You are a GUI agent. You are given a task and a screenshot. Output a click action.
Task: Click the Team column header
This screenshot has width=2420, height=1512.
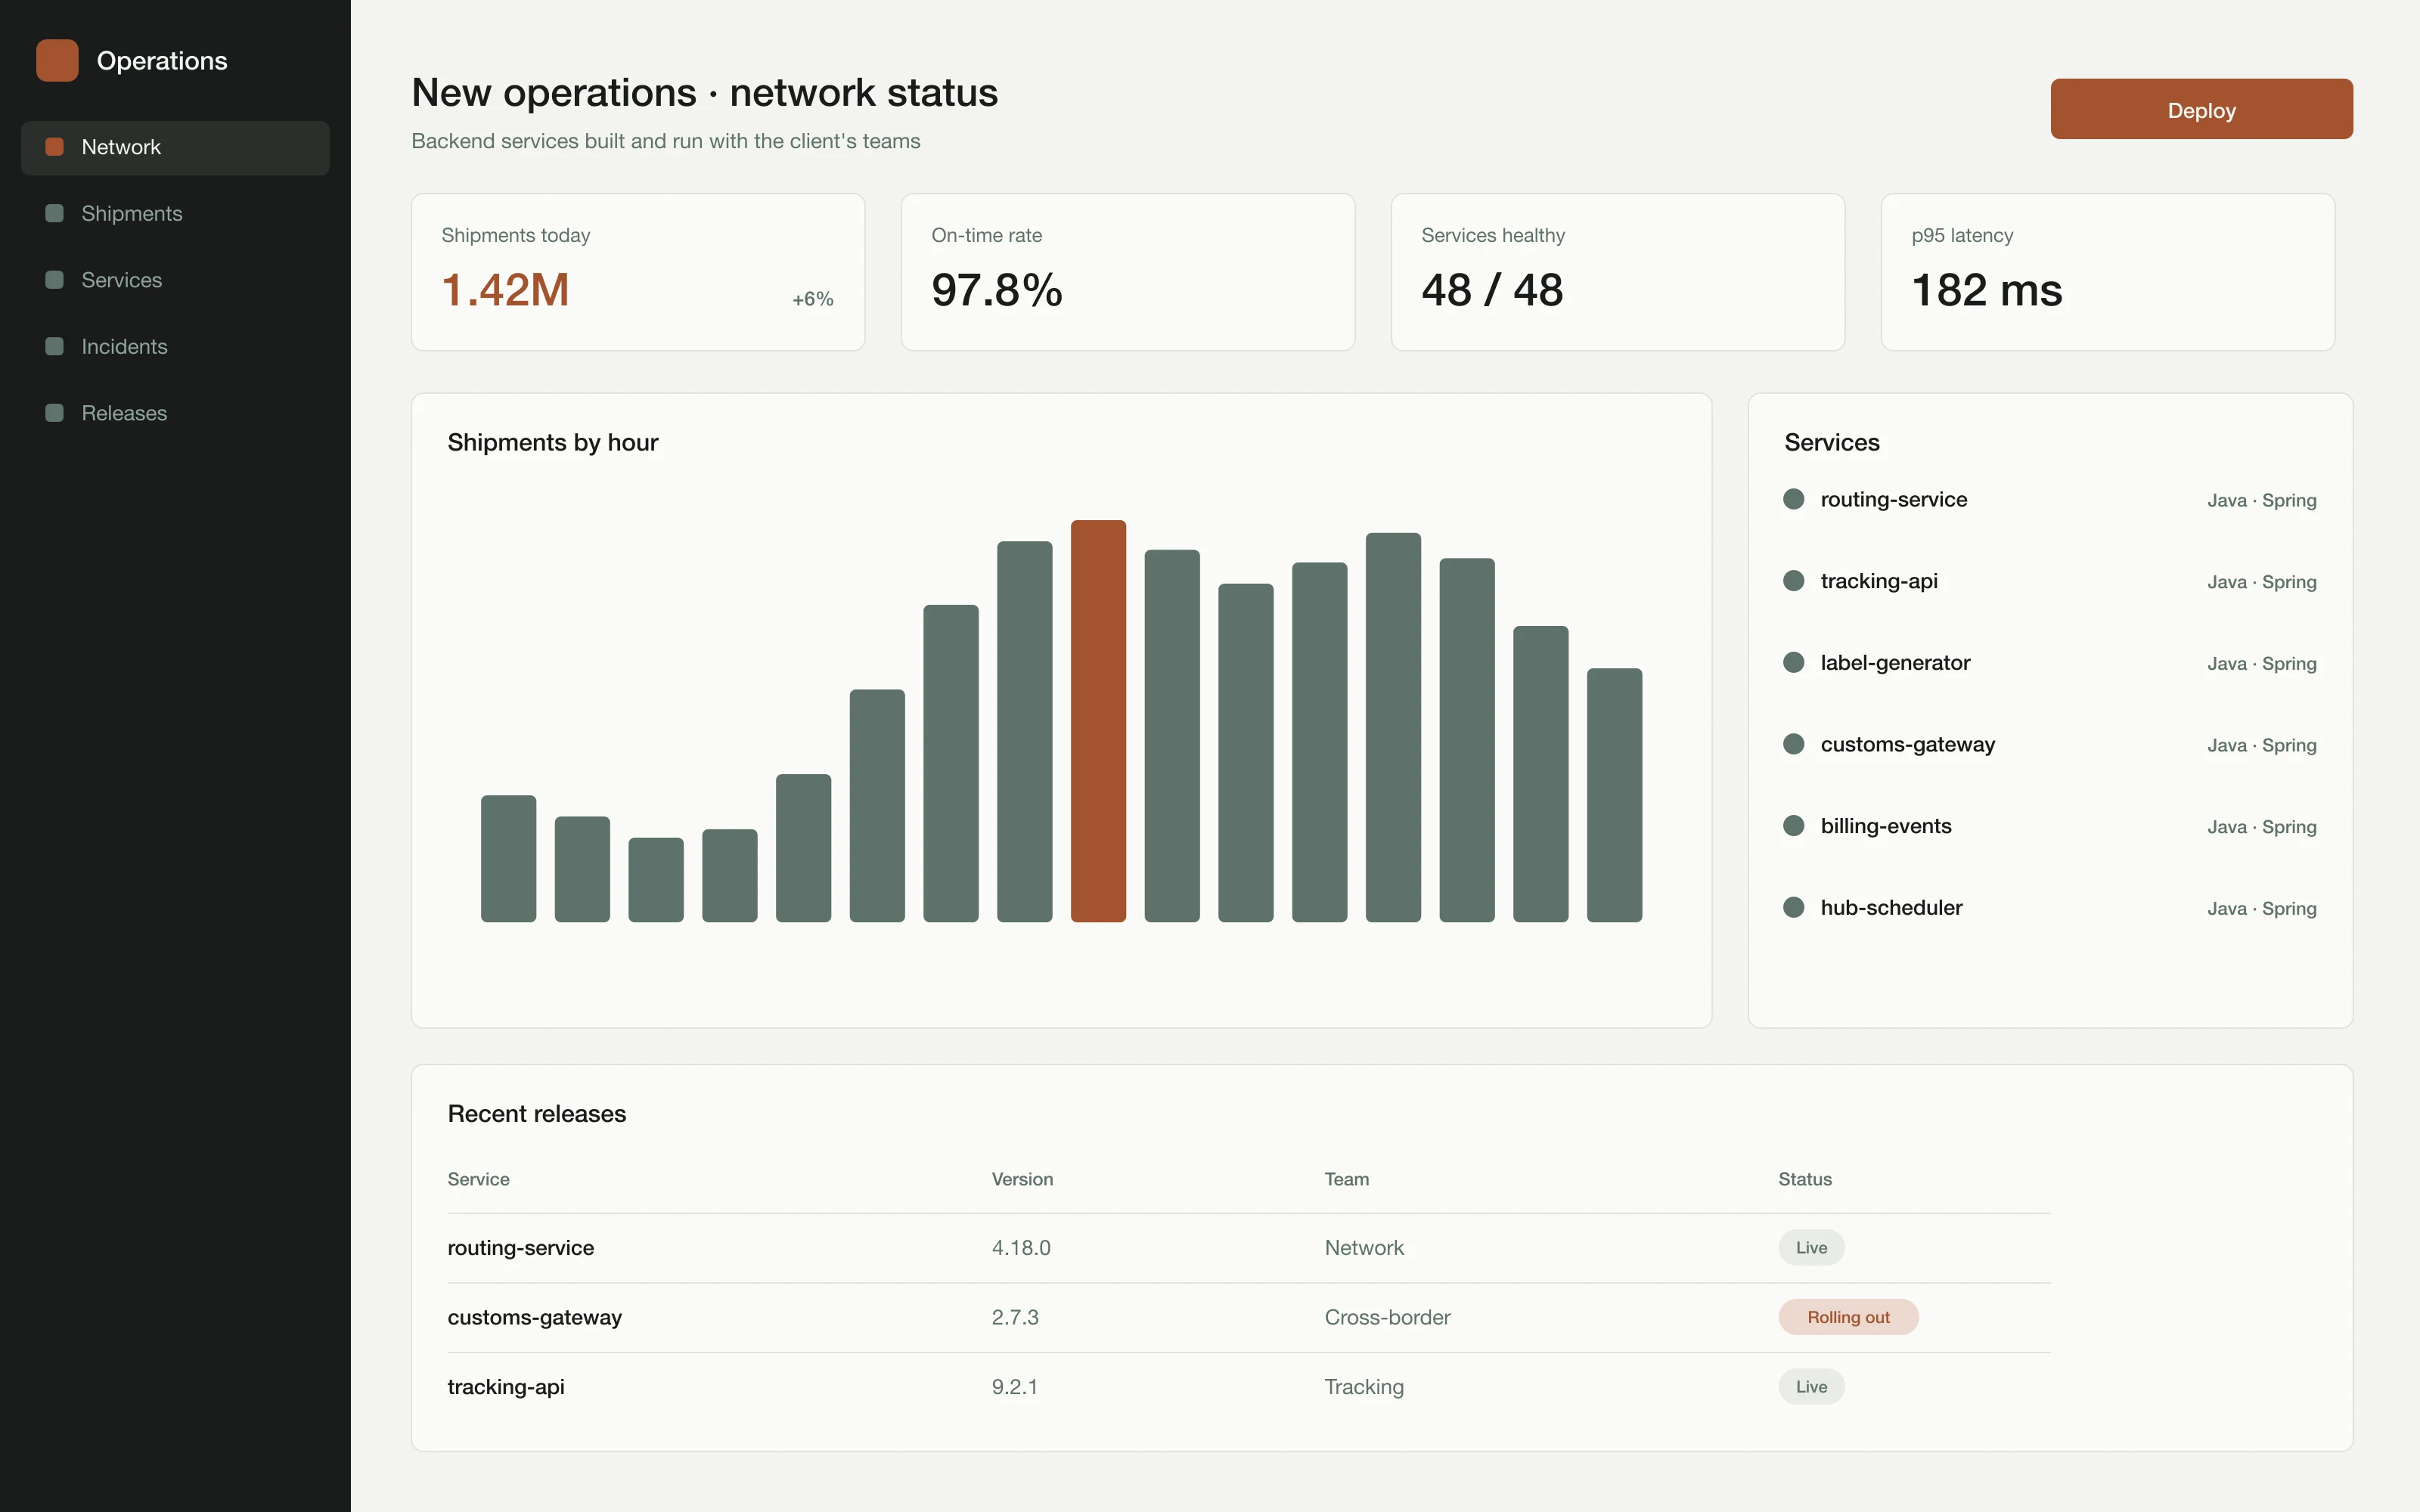coord(1346,1179)
